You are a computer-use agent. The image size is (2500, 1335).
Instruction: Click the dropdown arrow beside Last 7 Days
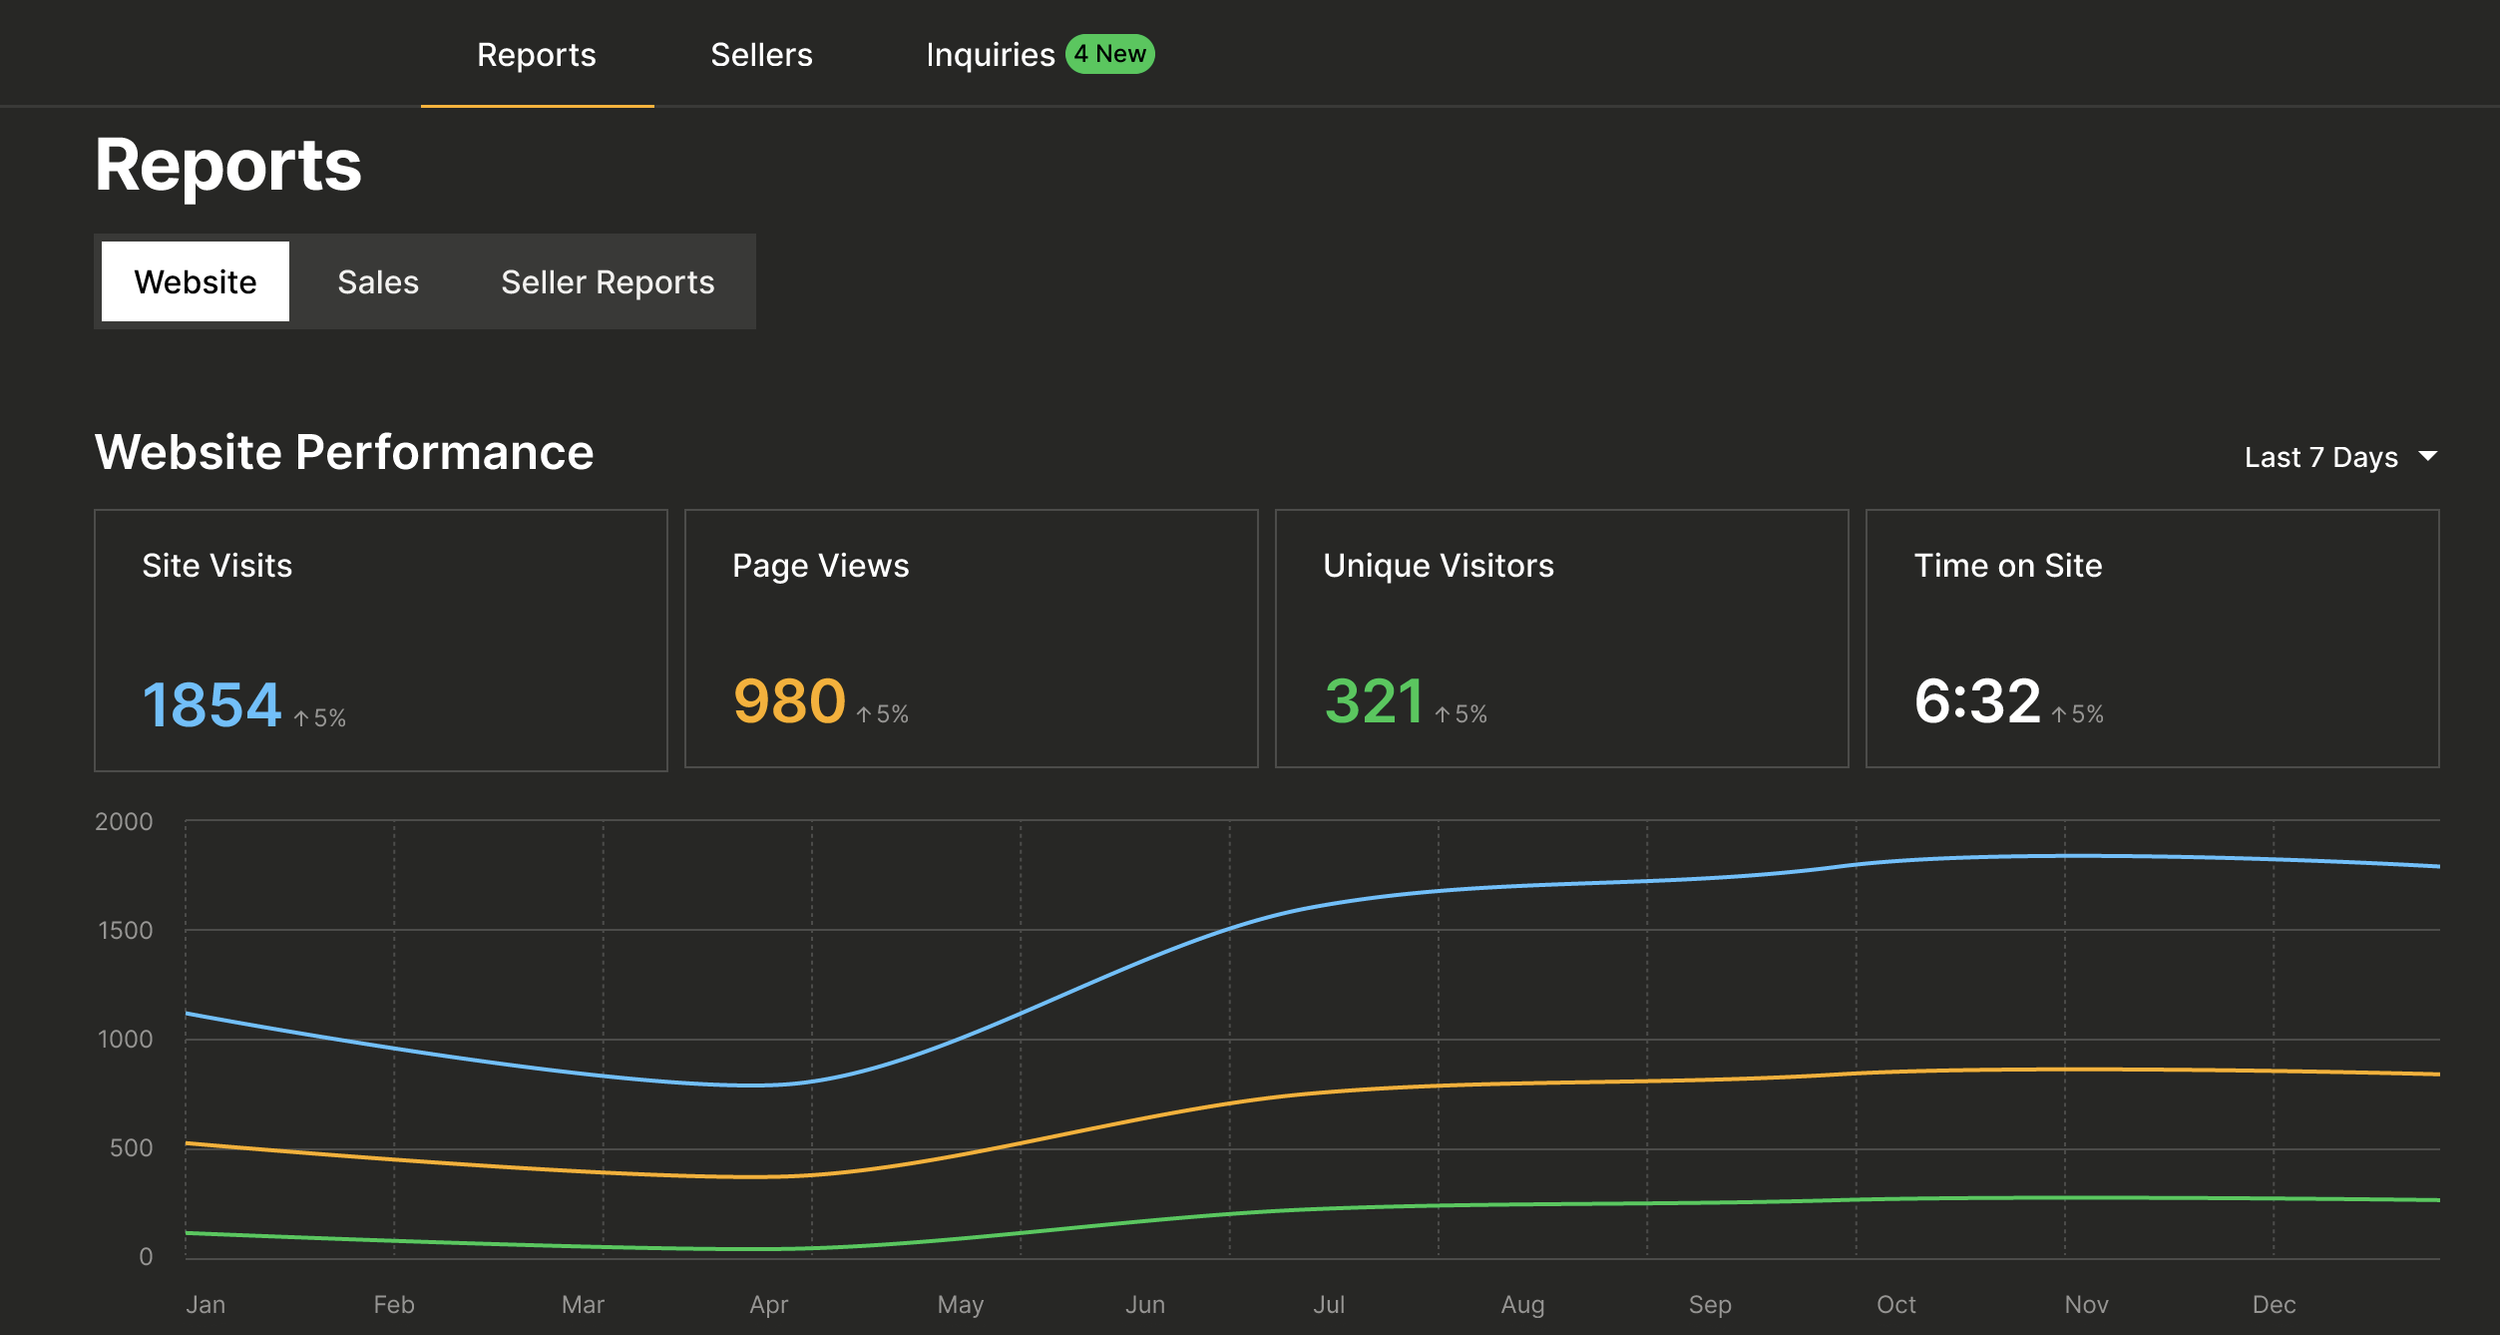click(2427, 456)
